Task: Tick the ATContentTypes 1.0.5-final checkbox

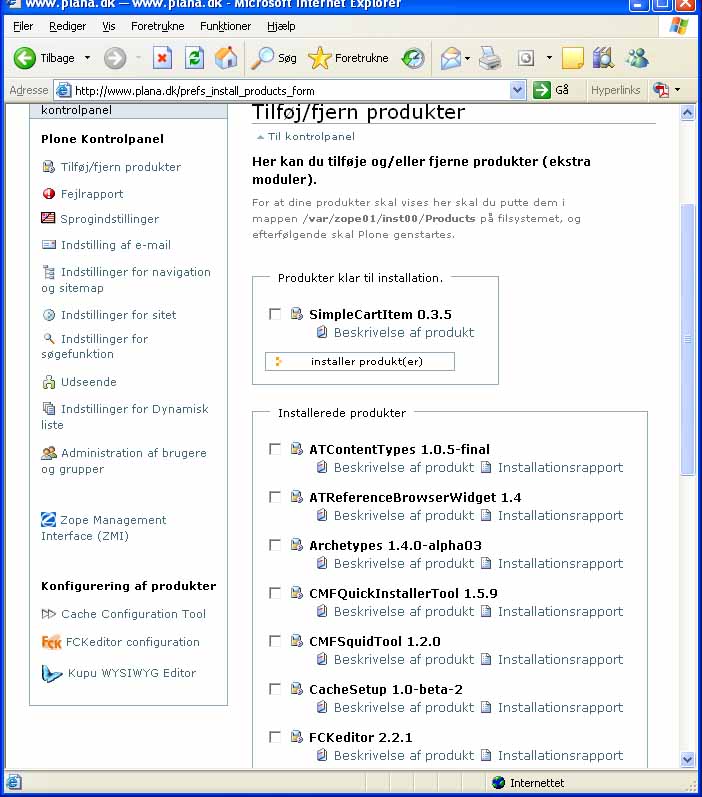Action: pos(275,449)
